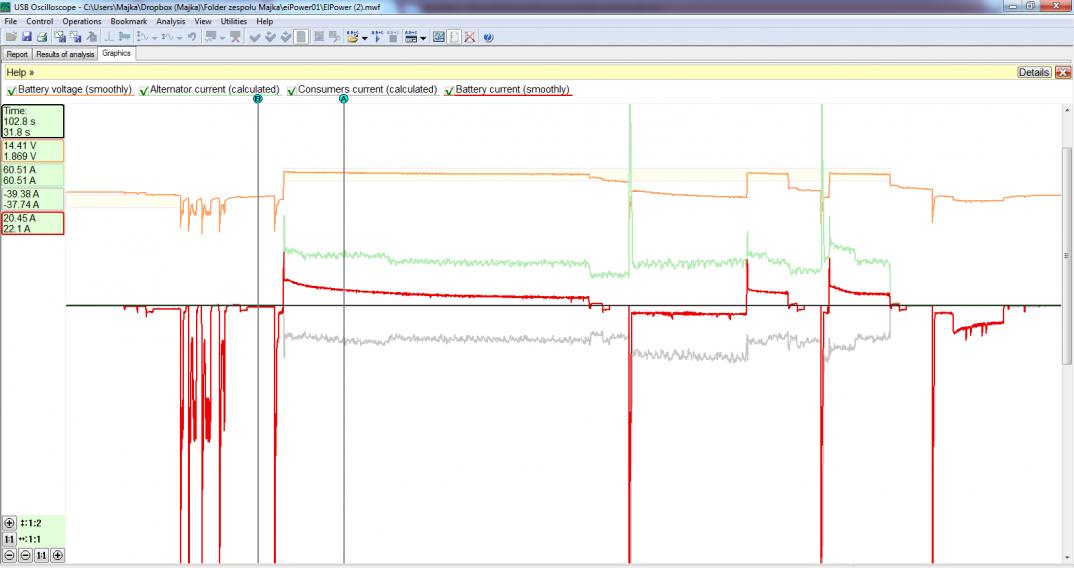Open the dropdown arrow next to the folder-gear icon

coord(364,38)
